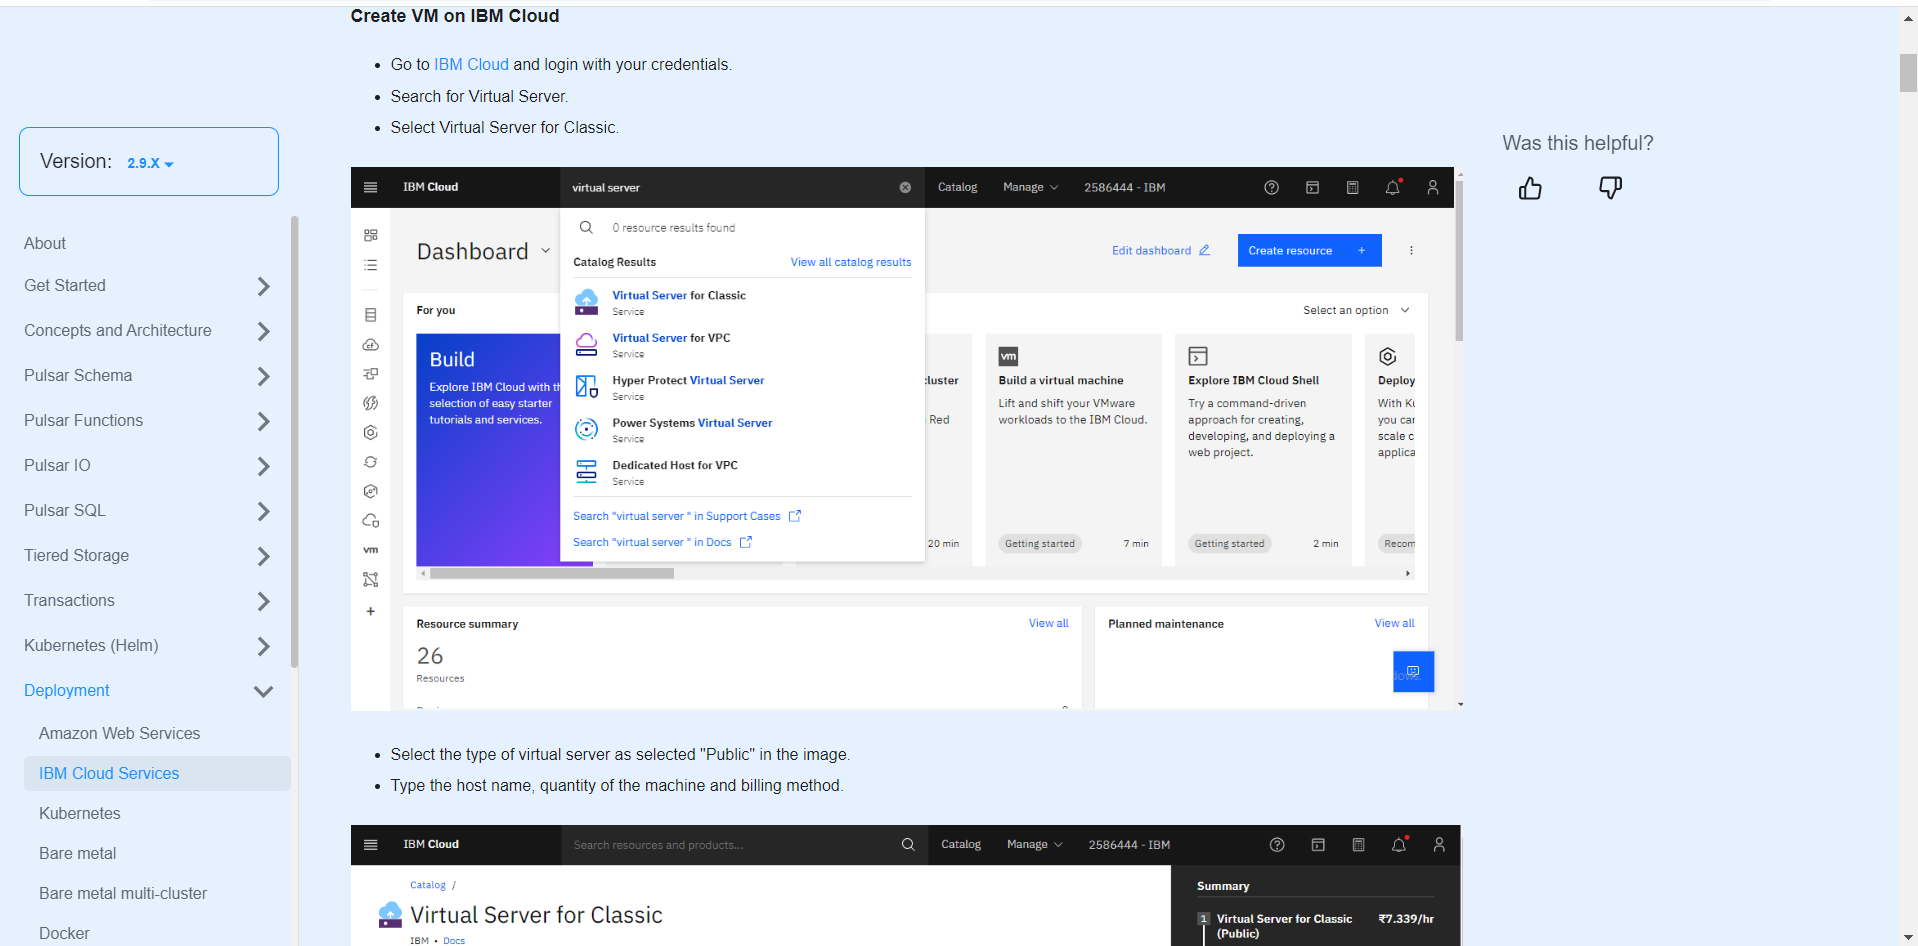Click the thumbs down not helpful icon

pyautogui.click(x=1610, y=188)
